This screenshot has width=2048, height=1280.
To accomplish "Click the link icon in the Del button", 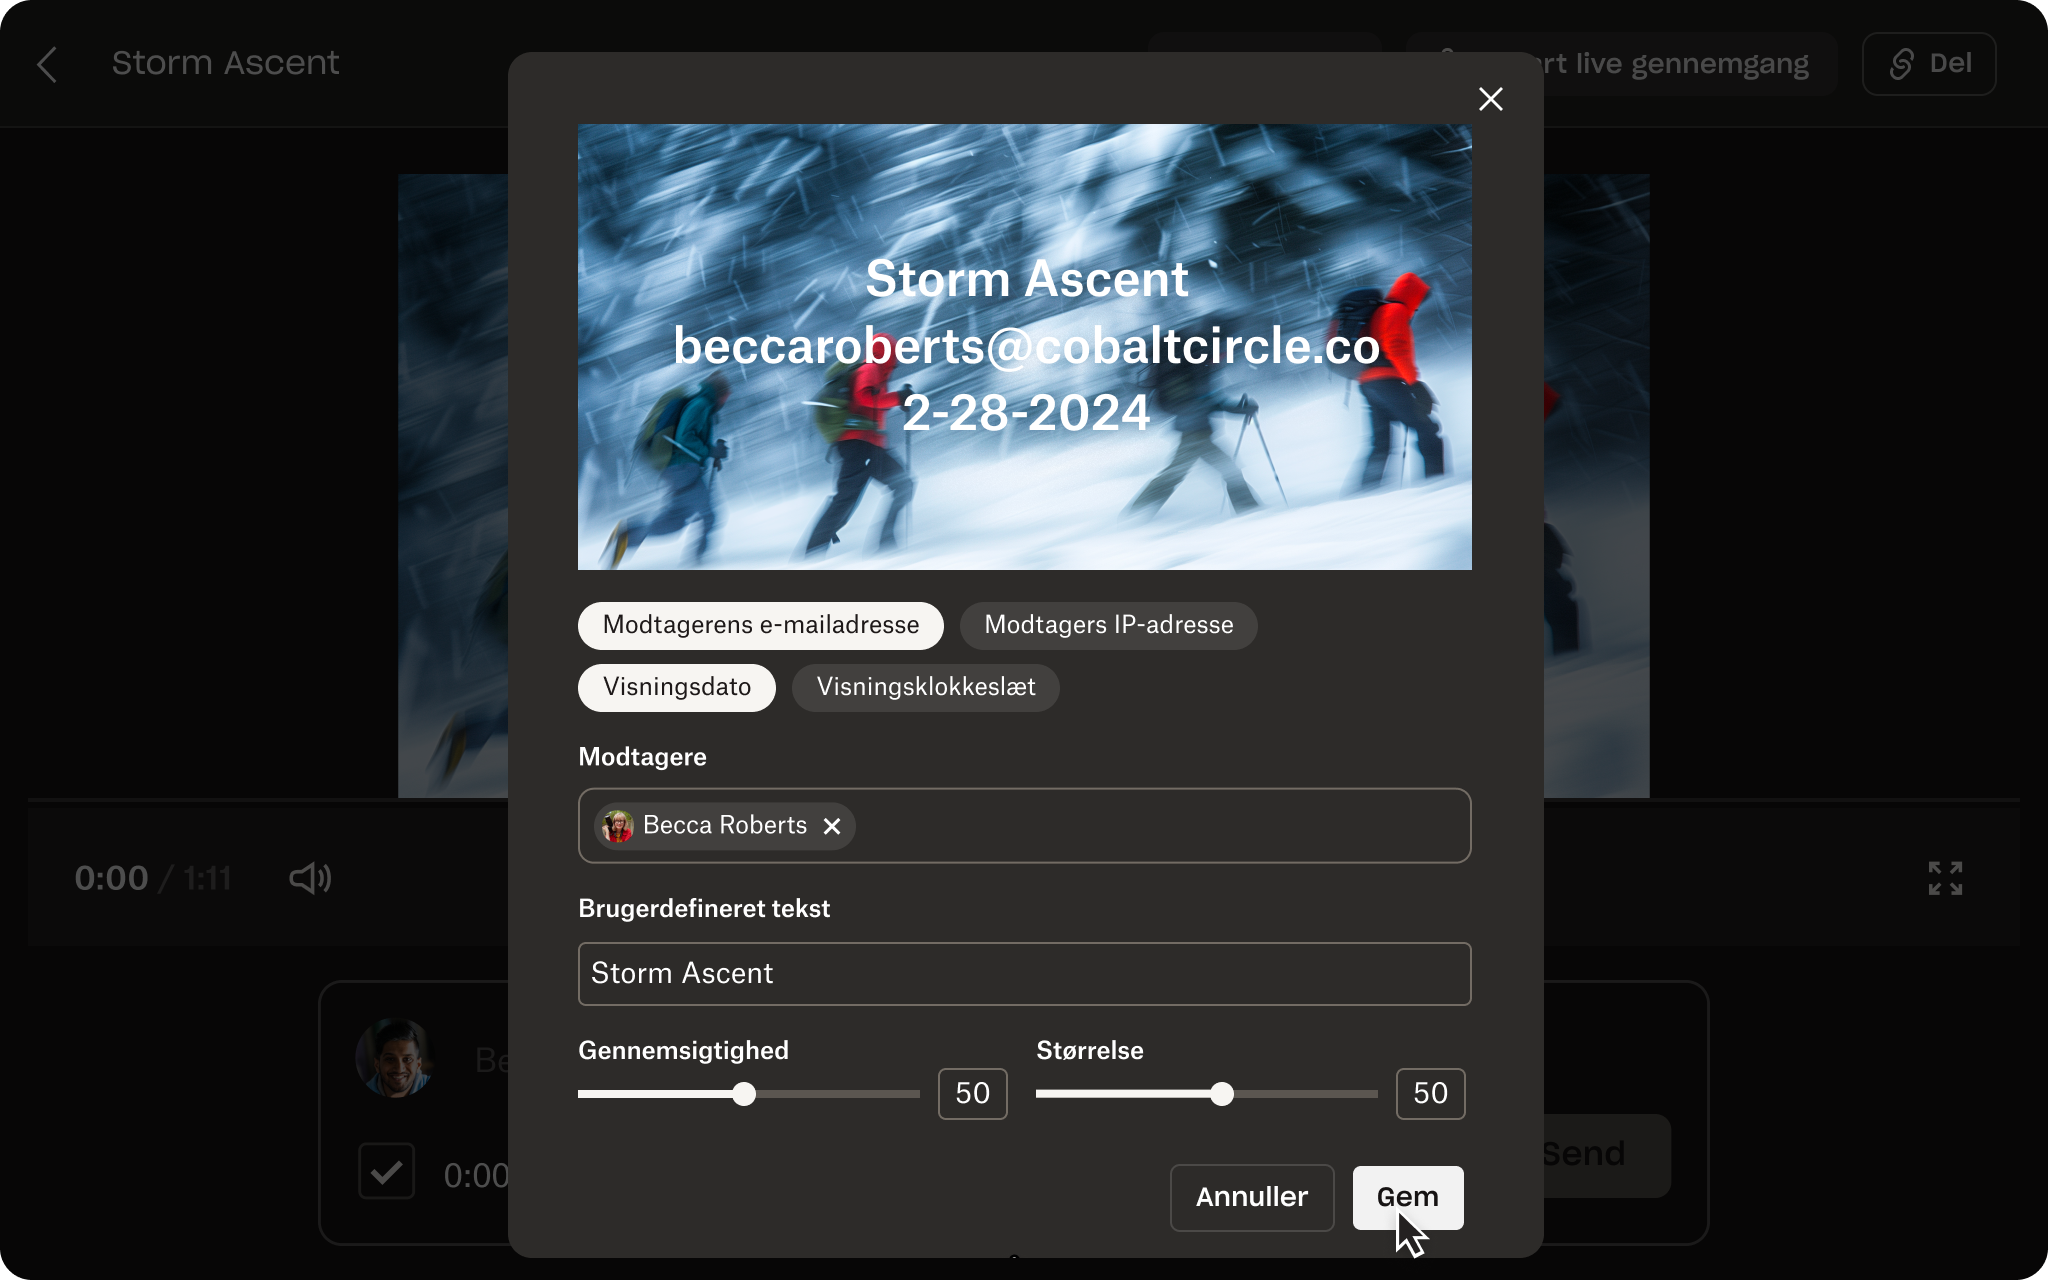I will pos(1901,64).
